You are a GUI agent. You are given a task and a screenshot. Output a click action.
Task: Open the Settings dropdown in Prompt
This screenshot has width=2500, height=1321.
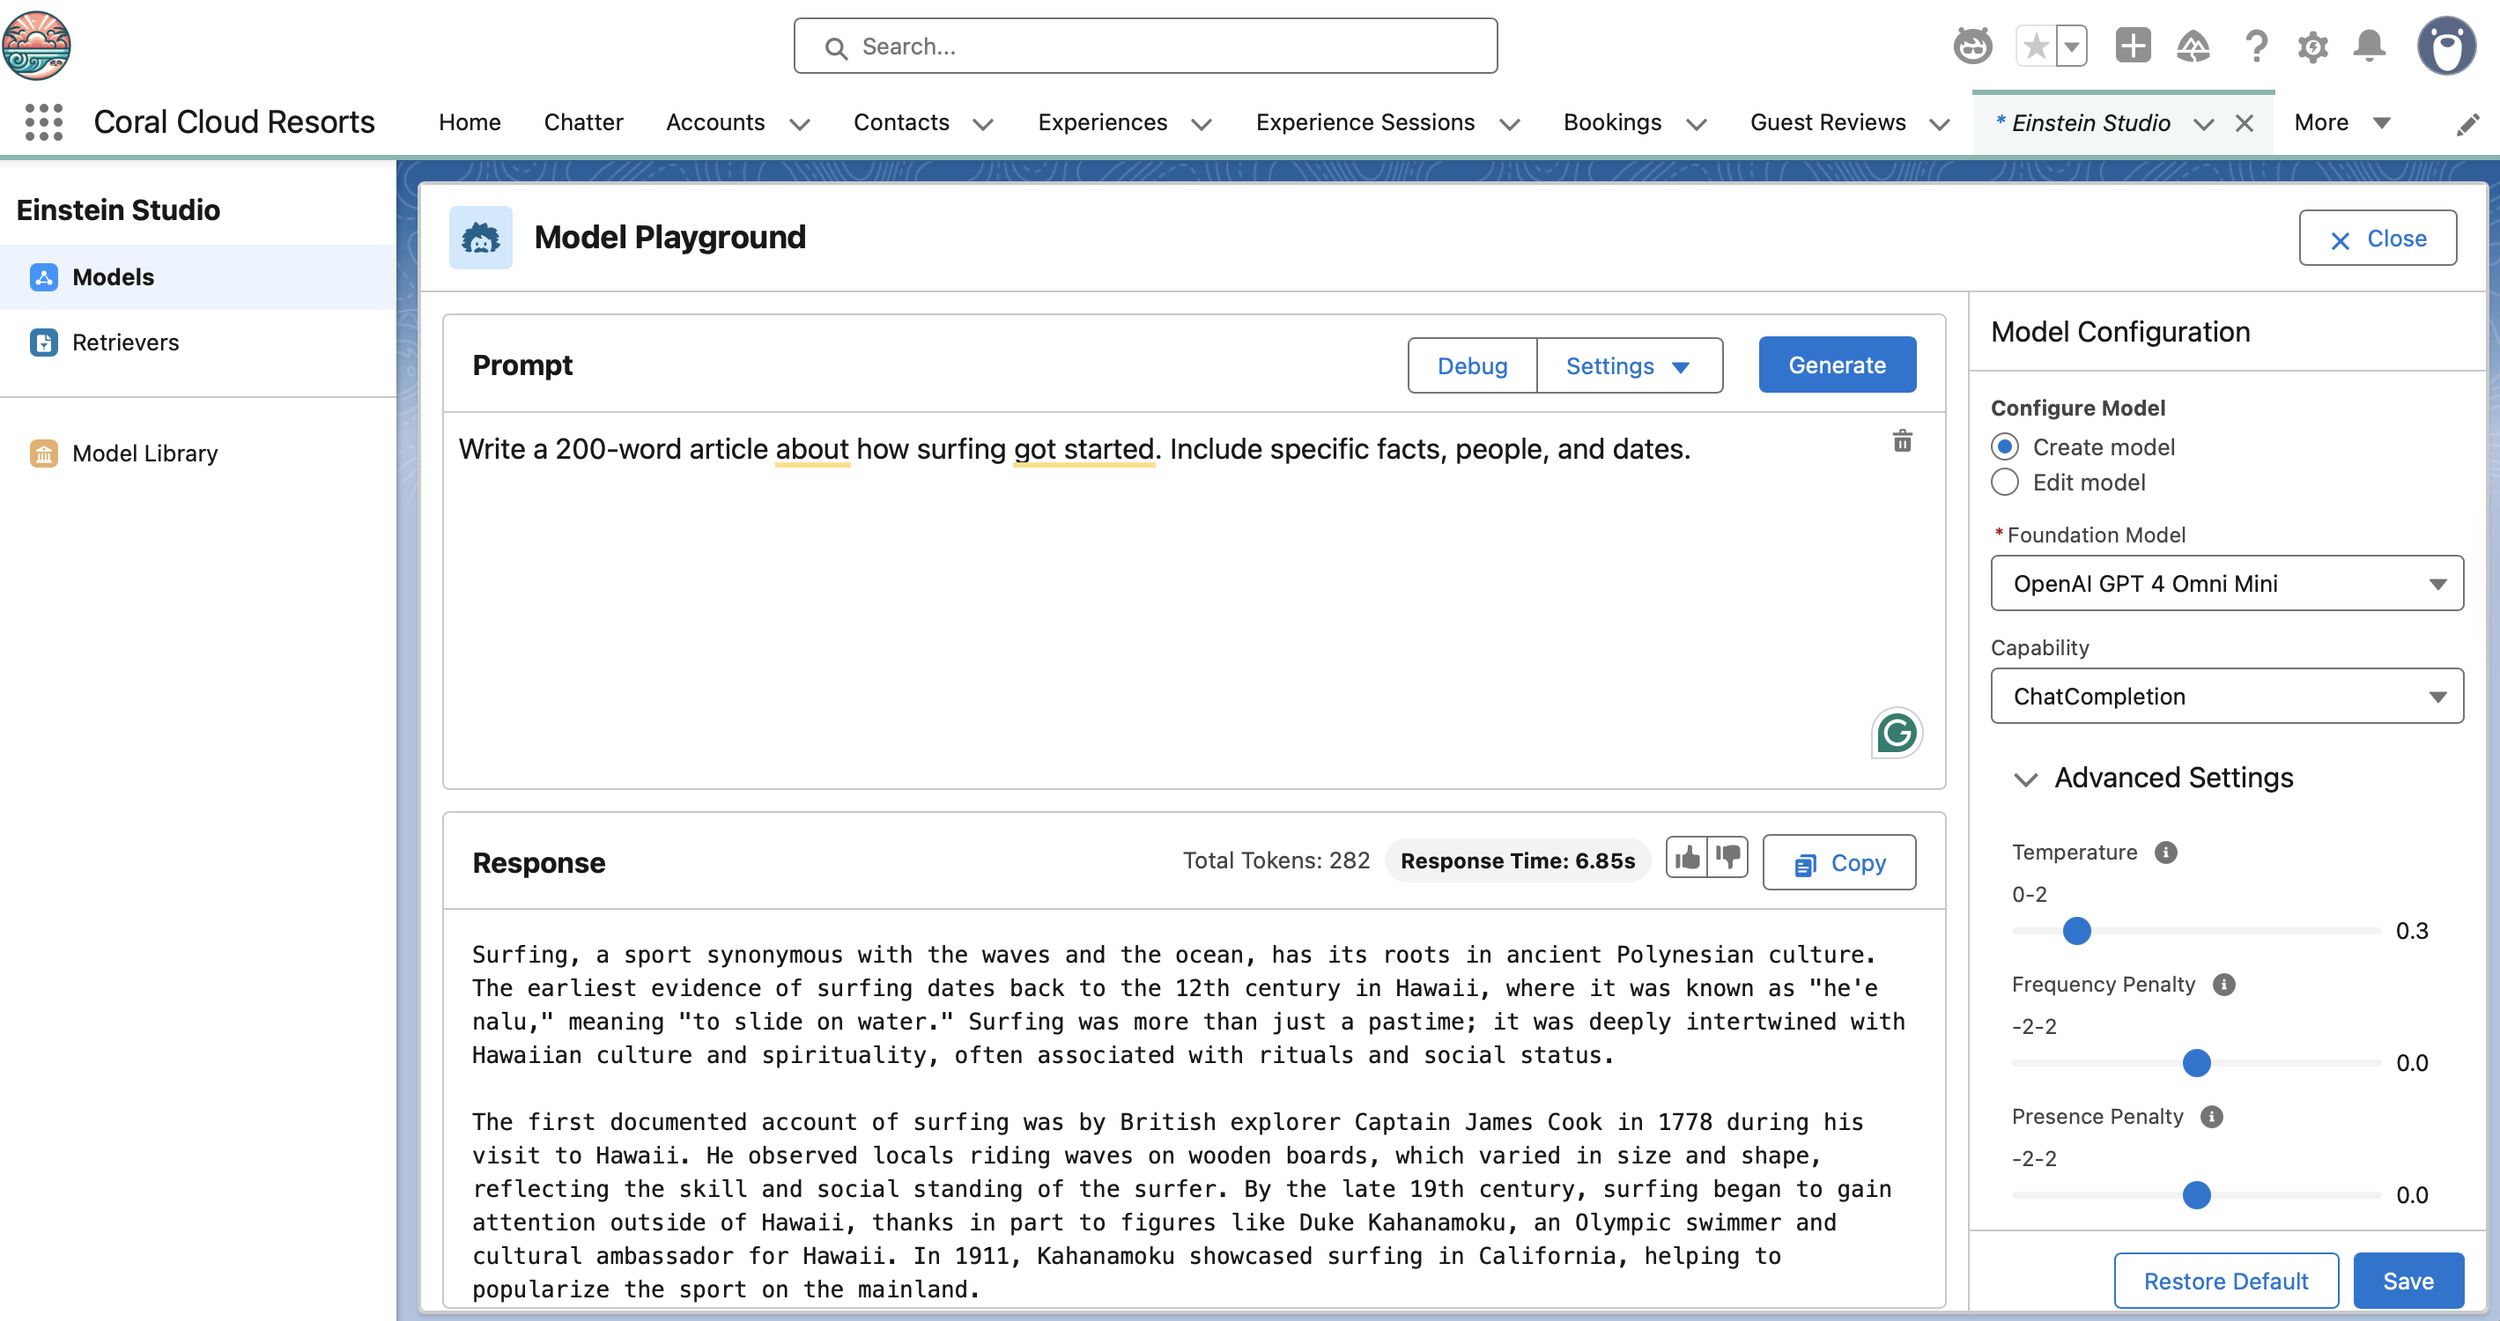click(x=1628, y=366)
